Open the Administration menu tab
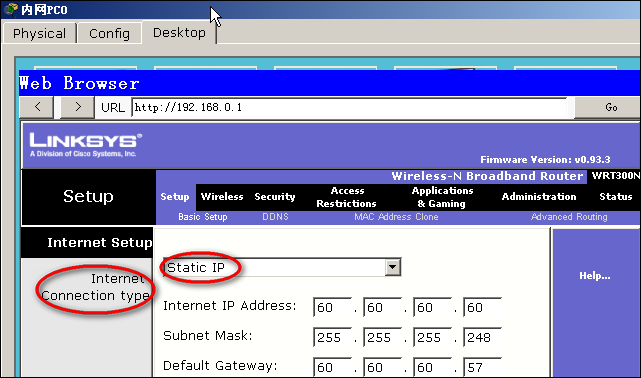This screenshot has height=378, width=641. click(539, 197)
